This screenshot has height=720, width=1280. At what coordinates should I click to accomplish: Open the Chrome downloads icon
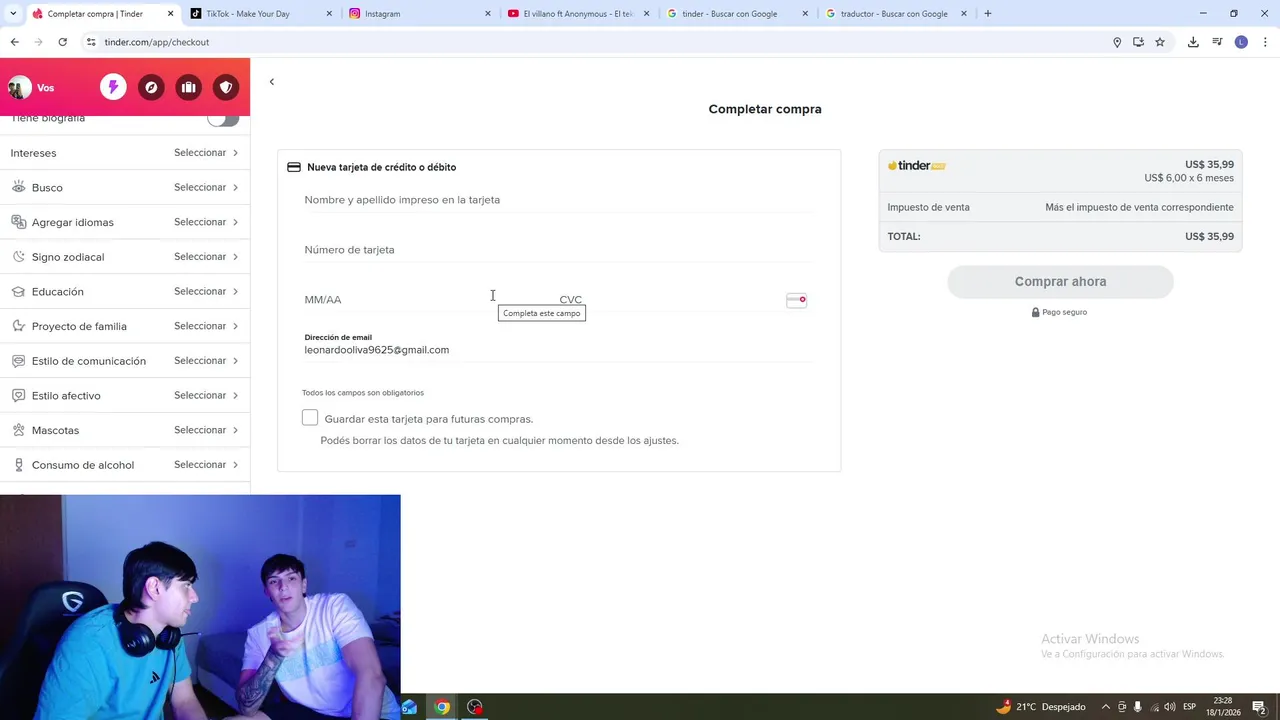coord(1193,42)
